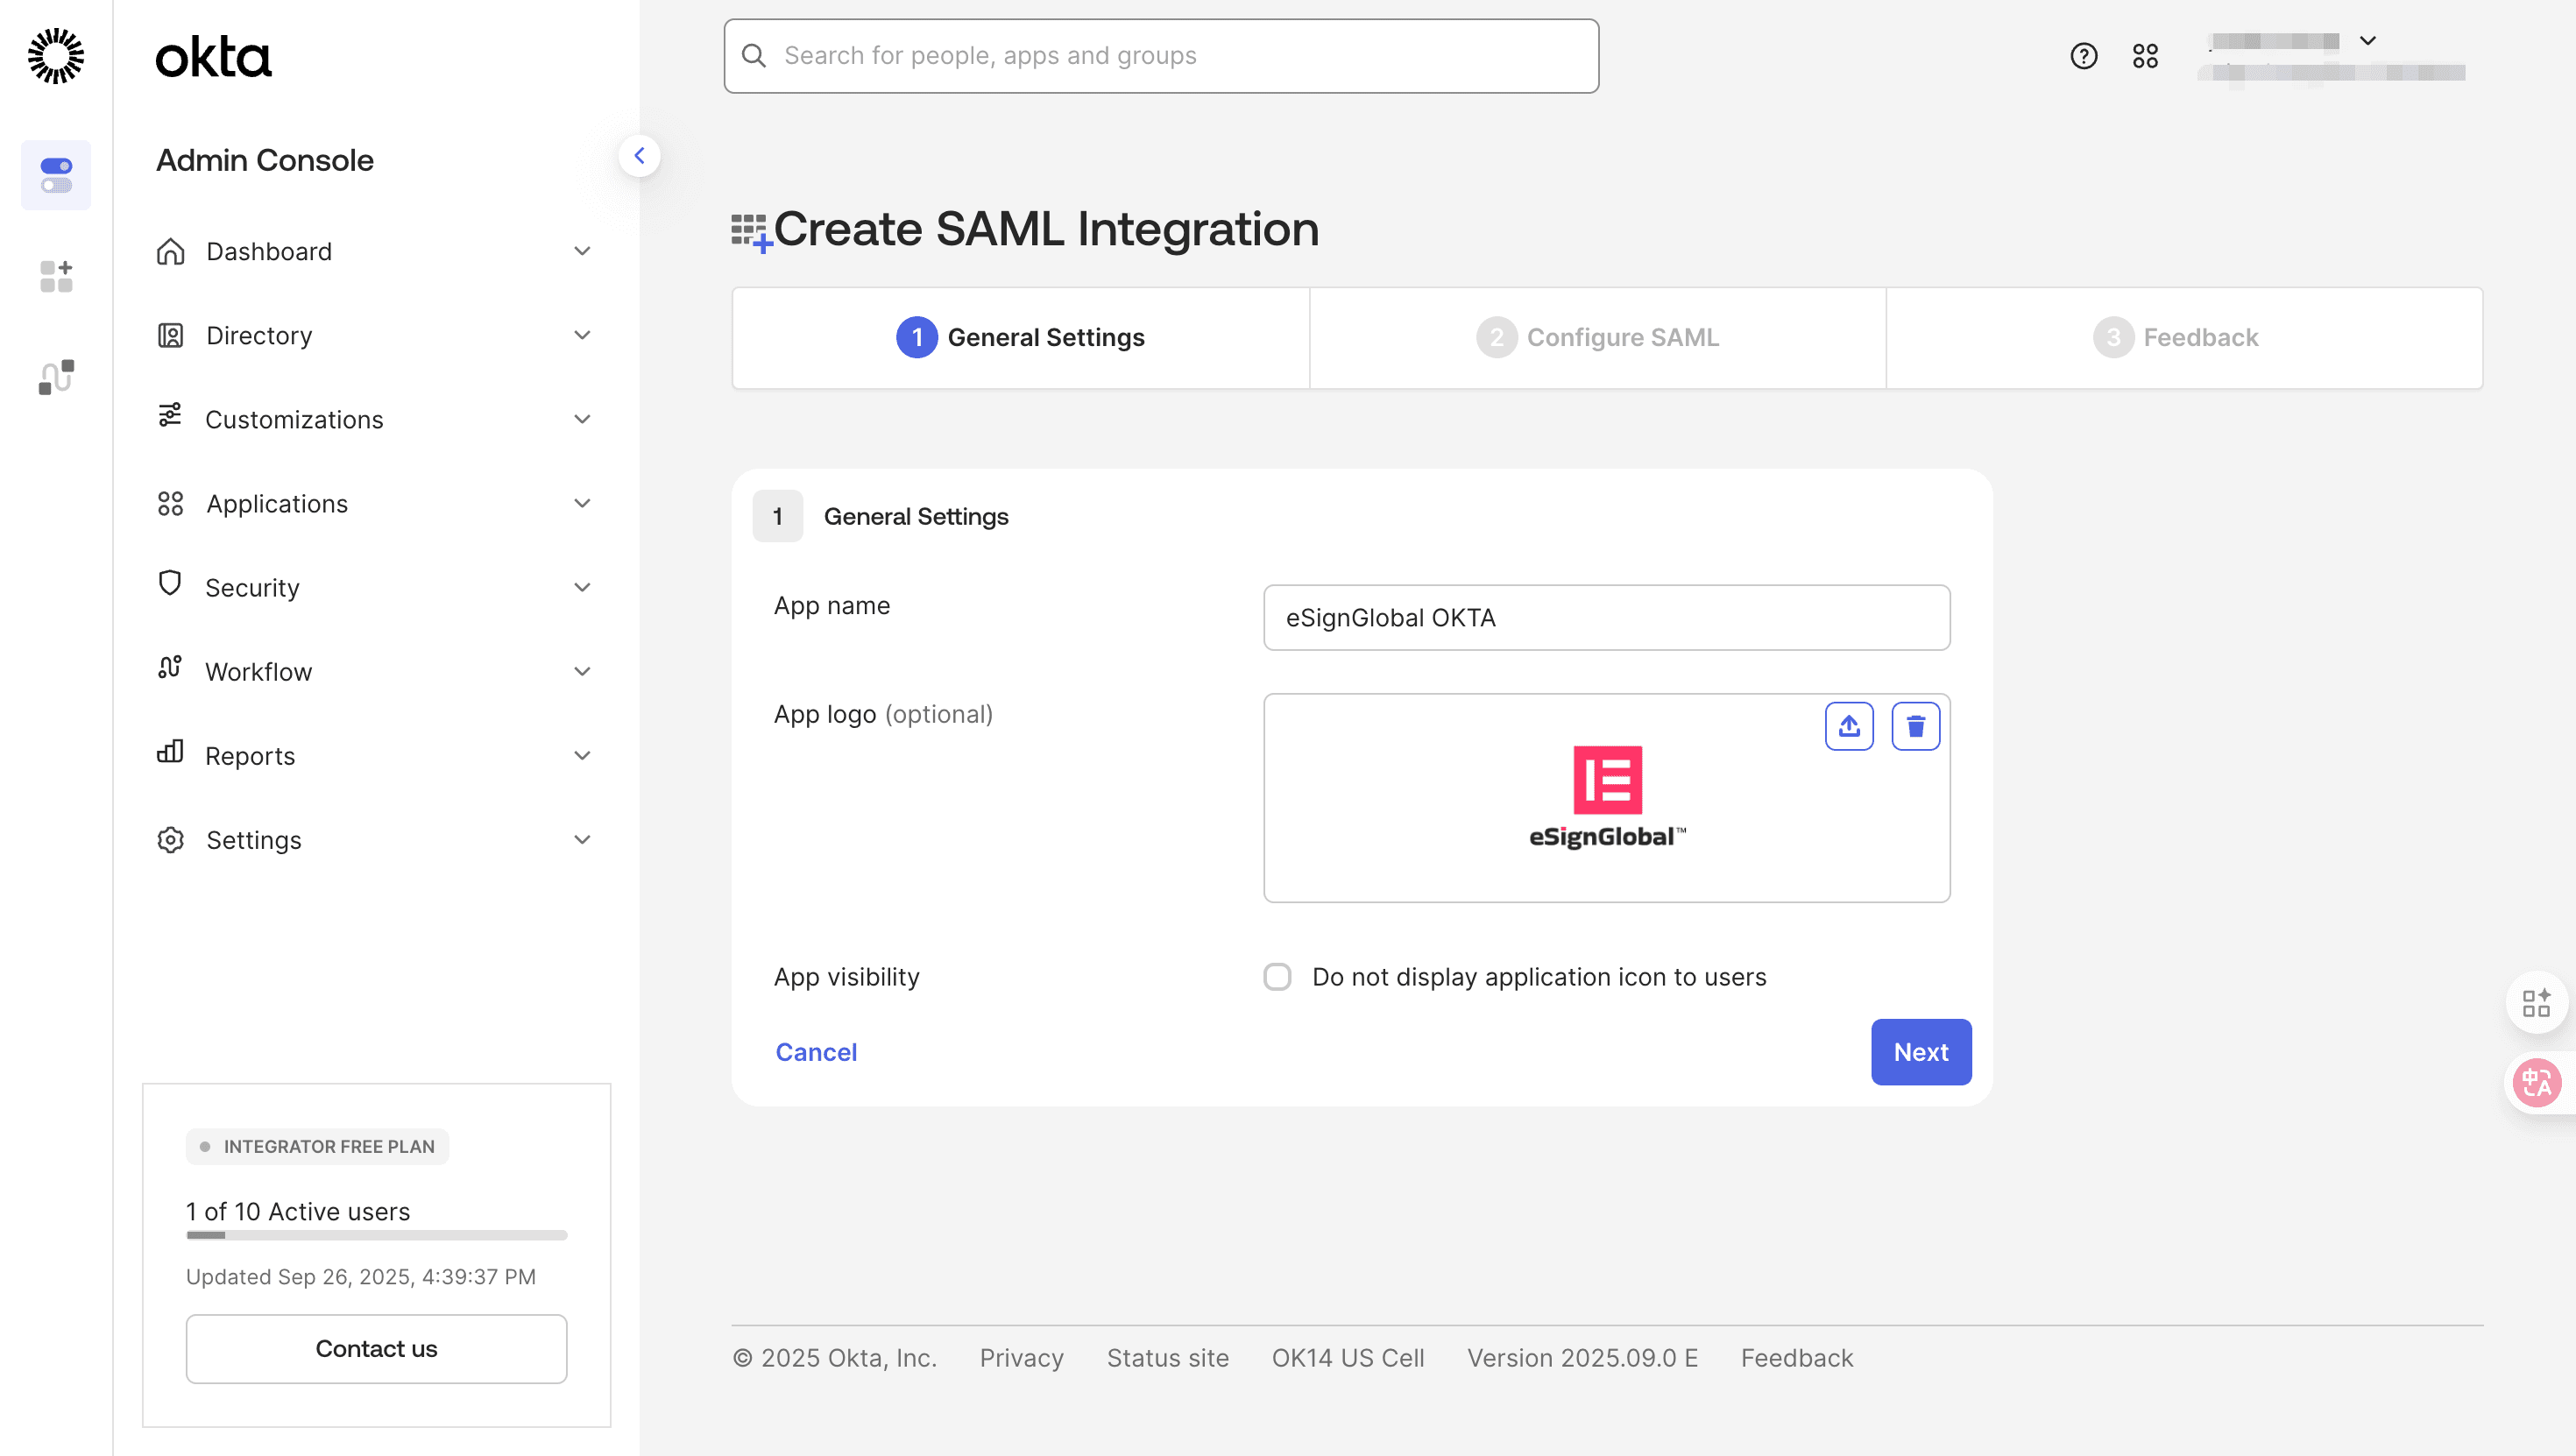
Task: Select the workflows icon in left rail
Action: tap(56, 377)
